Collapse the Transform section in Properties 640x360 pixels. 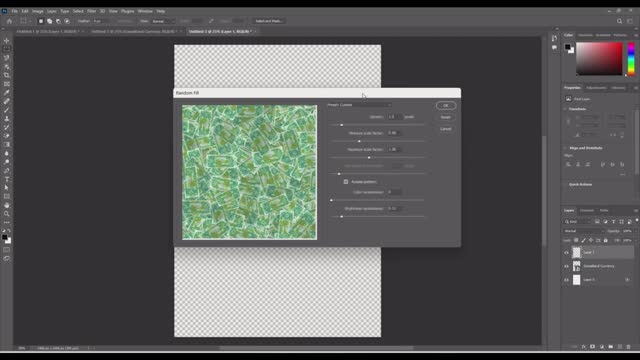pyautogui.click(x=565, y=109)
